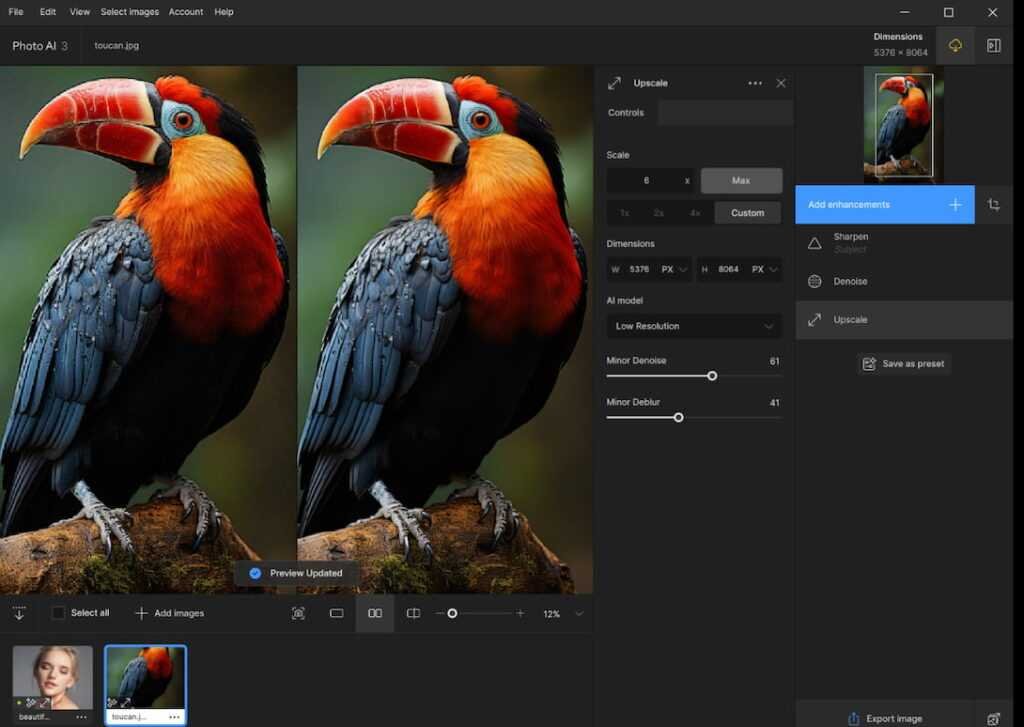This screenshot has width=1024, height=727.
Task: Open the Upscale panel three-dots menu
Action: pos(755,83)
